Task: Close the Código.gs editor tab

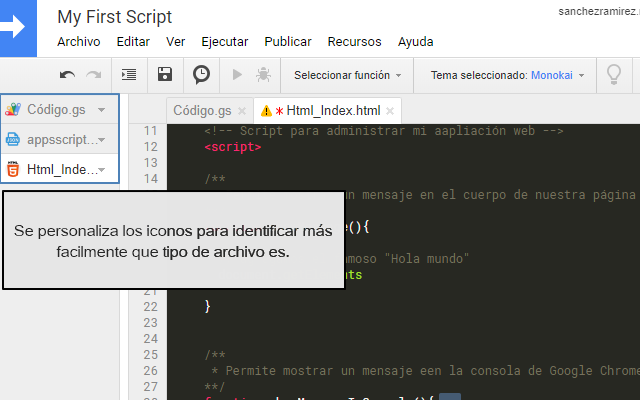Action: tap(242, 111)
